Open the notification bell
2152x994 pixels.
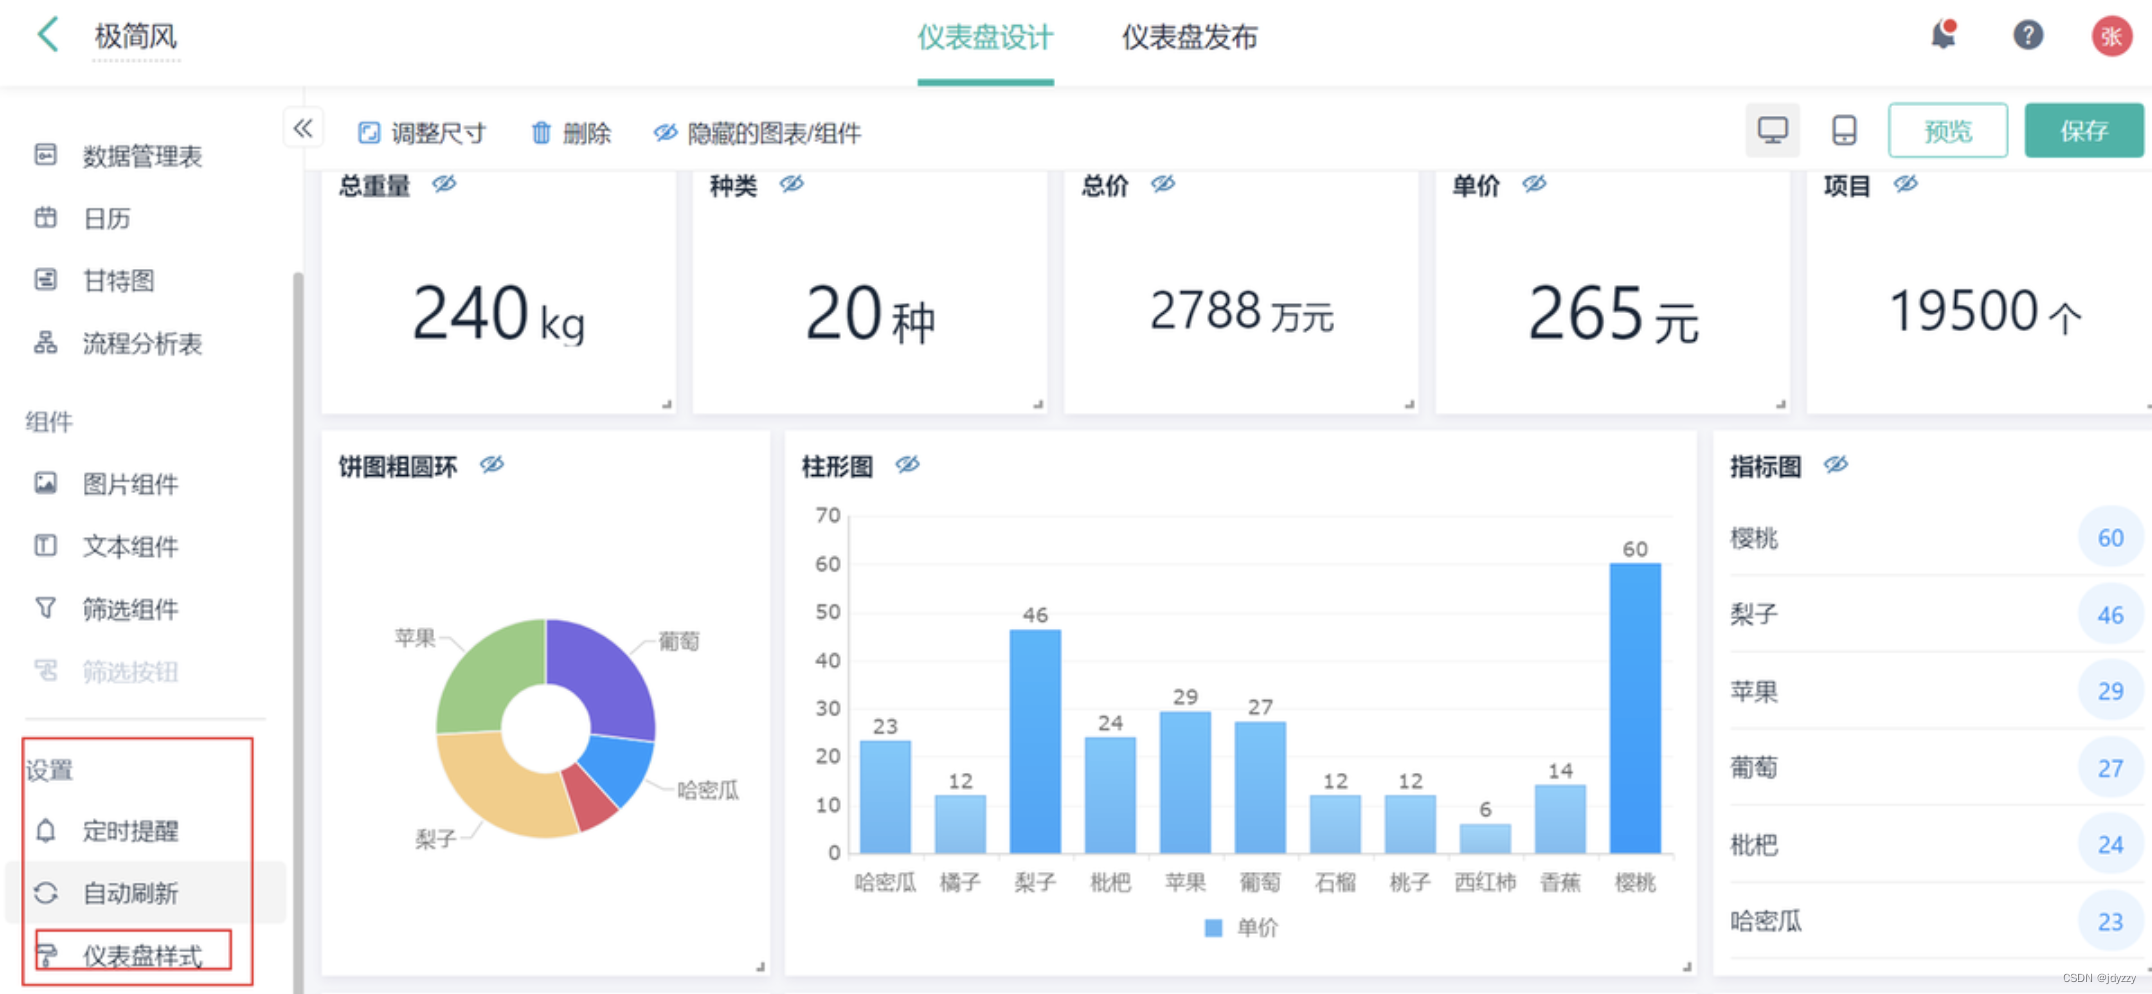coord(1943,35)
